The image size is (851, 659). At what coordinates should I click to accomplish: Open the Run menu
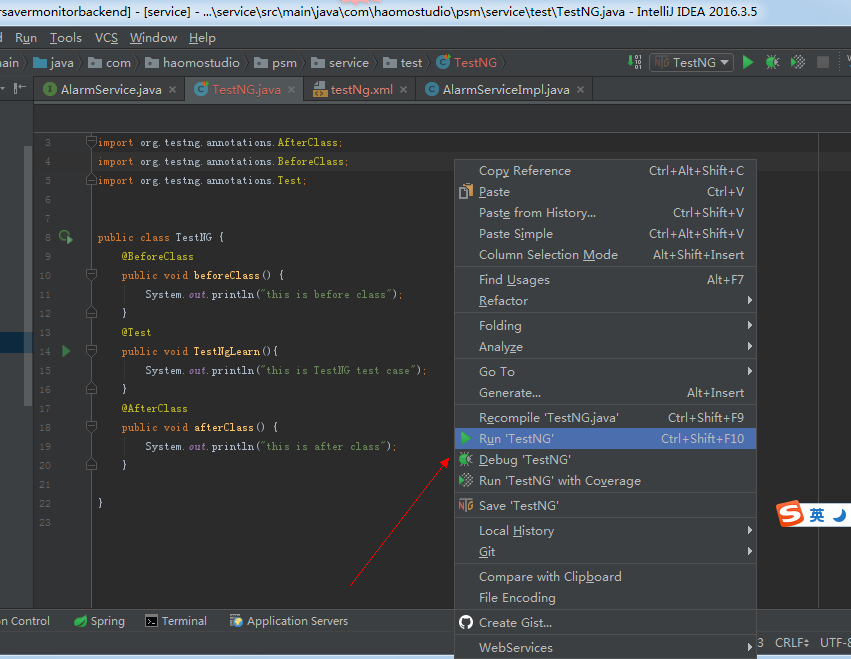pyautogui.click(x=26, y=38)
